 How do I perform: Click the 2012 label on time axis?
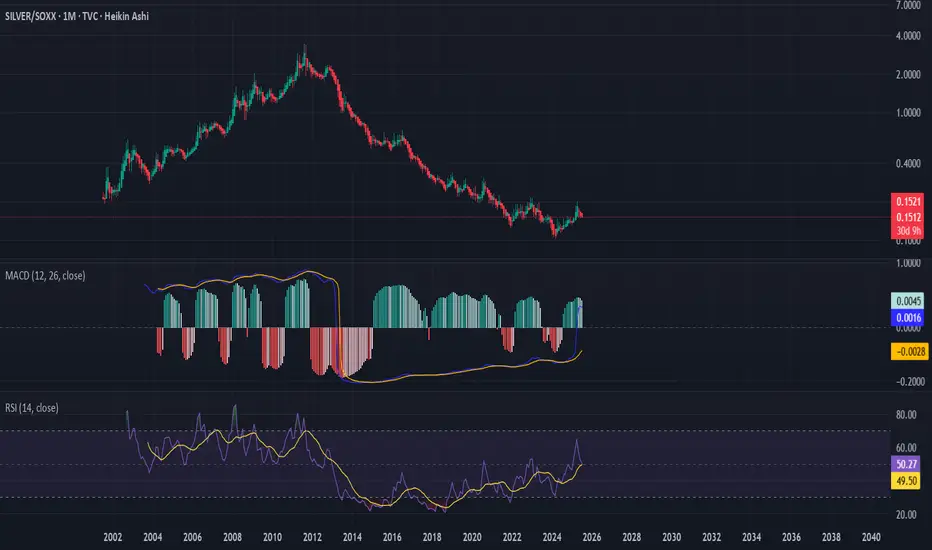(312, 538)
